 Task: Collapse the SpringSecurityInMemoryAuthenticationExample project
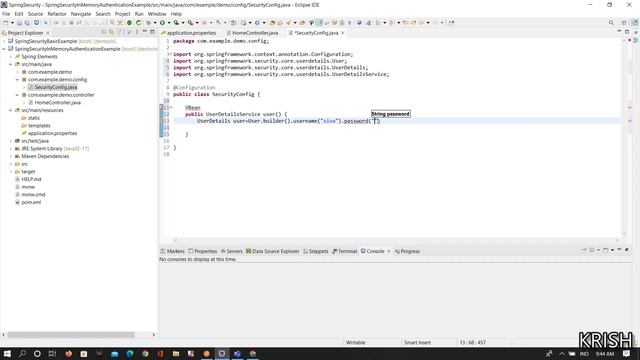[x=4, y=49]
